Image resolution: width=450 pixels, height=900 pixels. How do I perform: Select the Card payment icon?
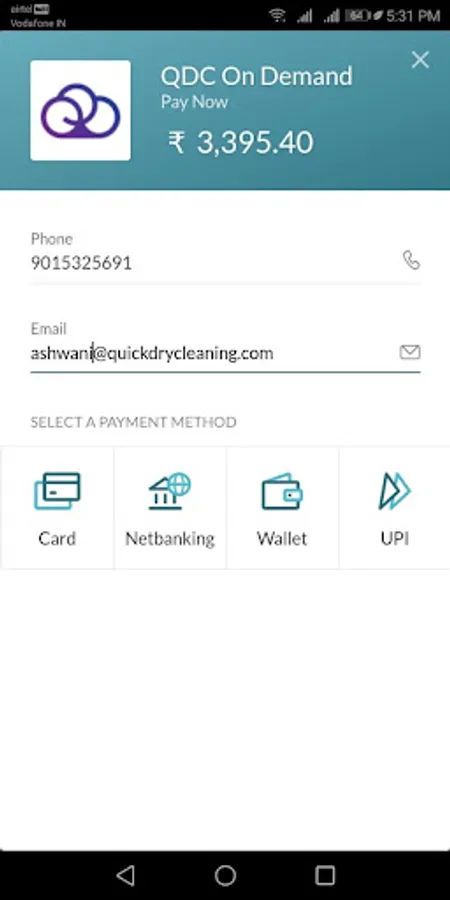(57, 491)
